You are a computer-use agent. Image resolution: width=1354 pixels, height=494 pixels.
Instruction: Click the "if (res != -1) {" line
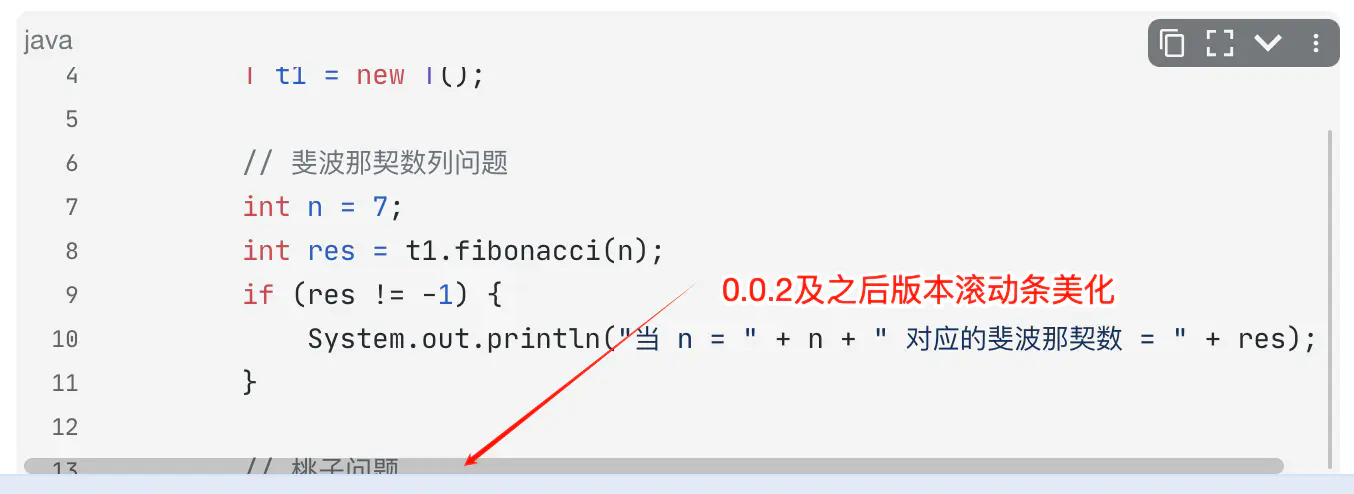coord(371,295)
